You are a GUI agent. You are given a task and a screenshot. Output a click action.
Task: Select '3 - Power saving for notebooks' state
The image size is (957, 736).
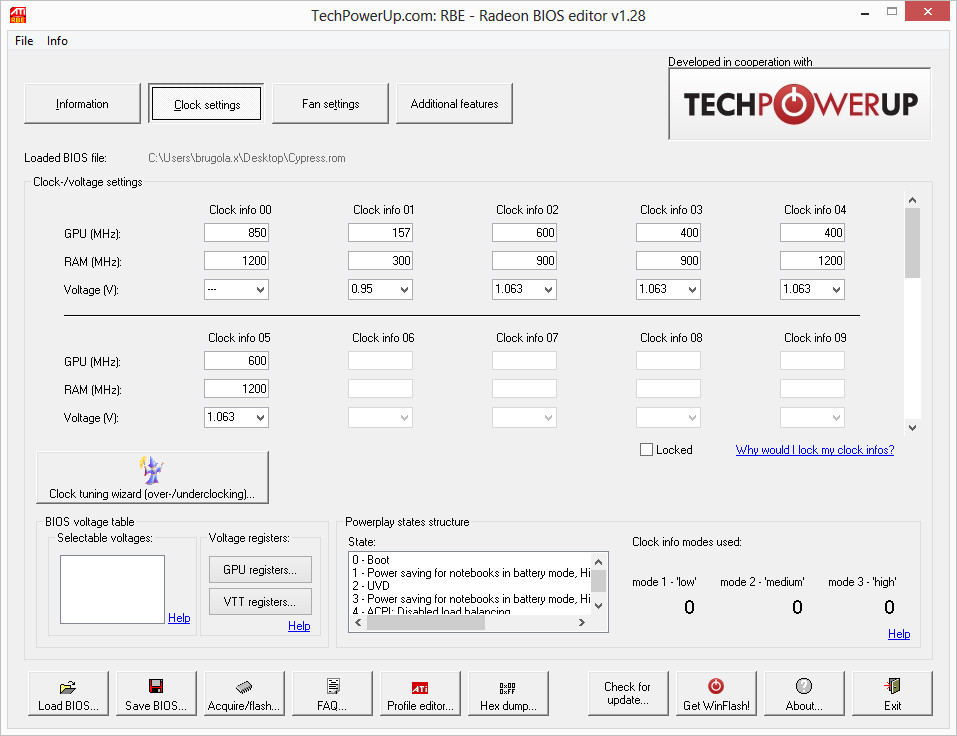point(471,599)
